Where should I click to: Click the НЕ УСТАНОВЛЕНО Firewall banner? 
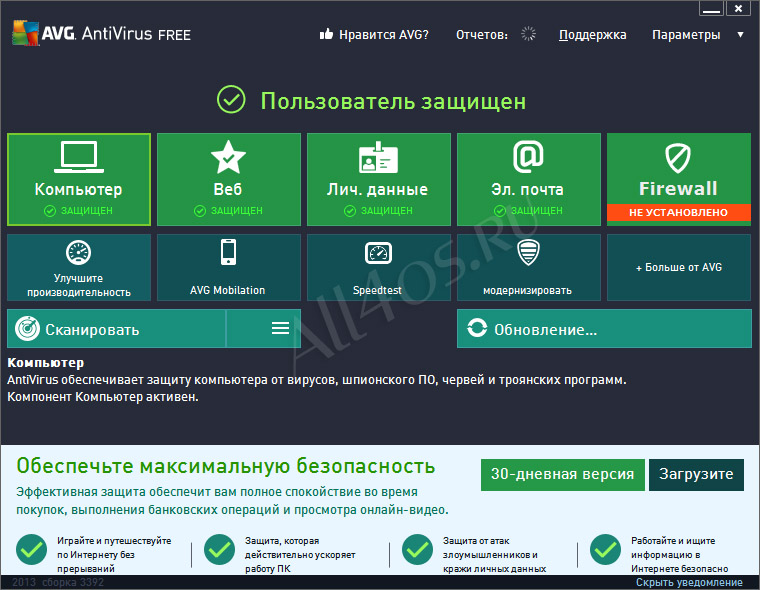(x=679, y=212)
